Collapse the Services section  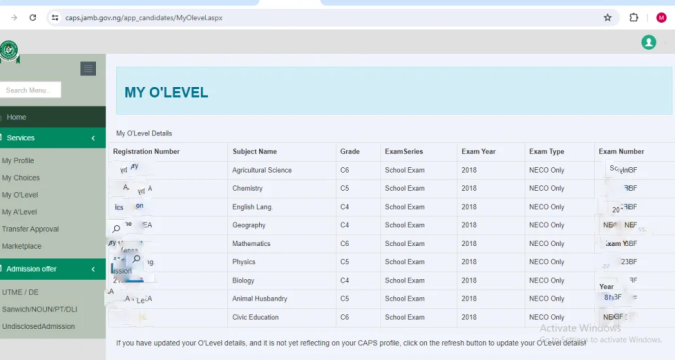tap(53, 138)
